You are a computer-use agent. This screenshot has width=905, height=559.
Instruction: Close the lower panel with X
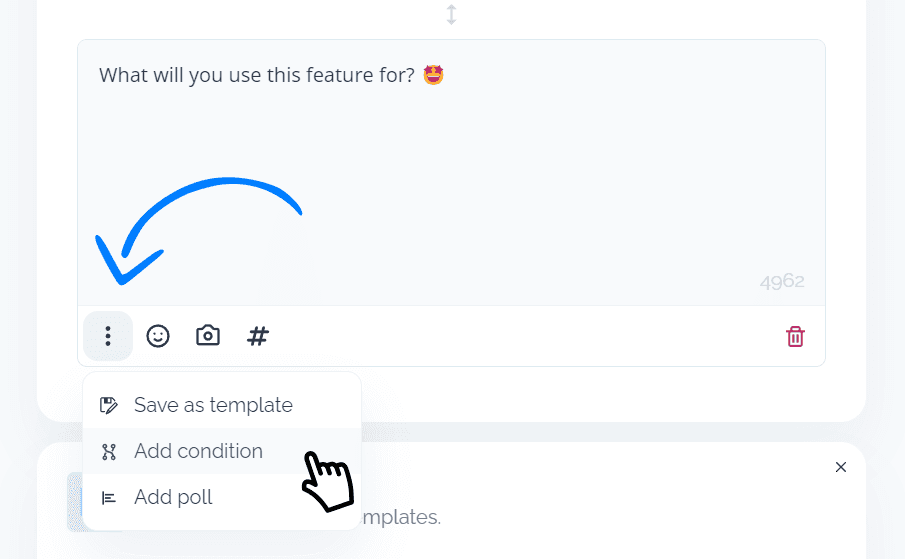(840, 467)
